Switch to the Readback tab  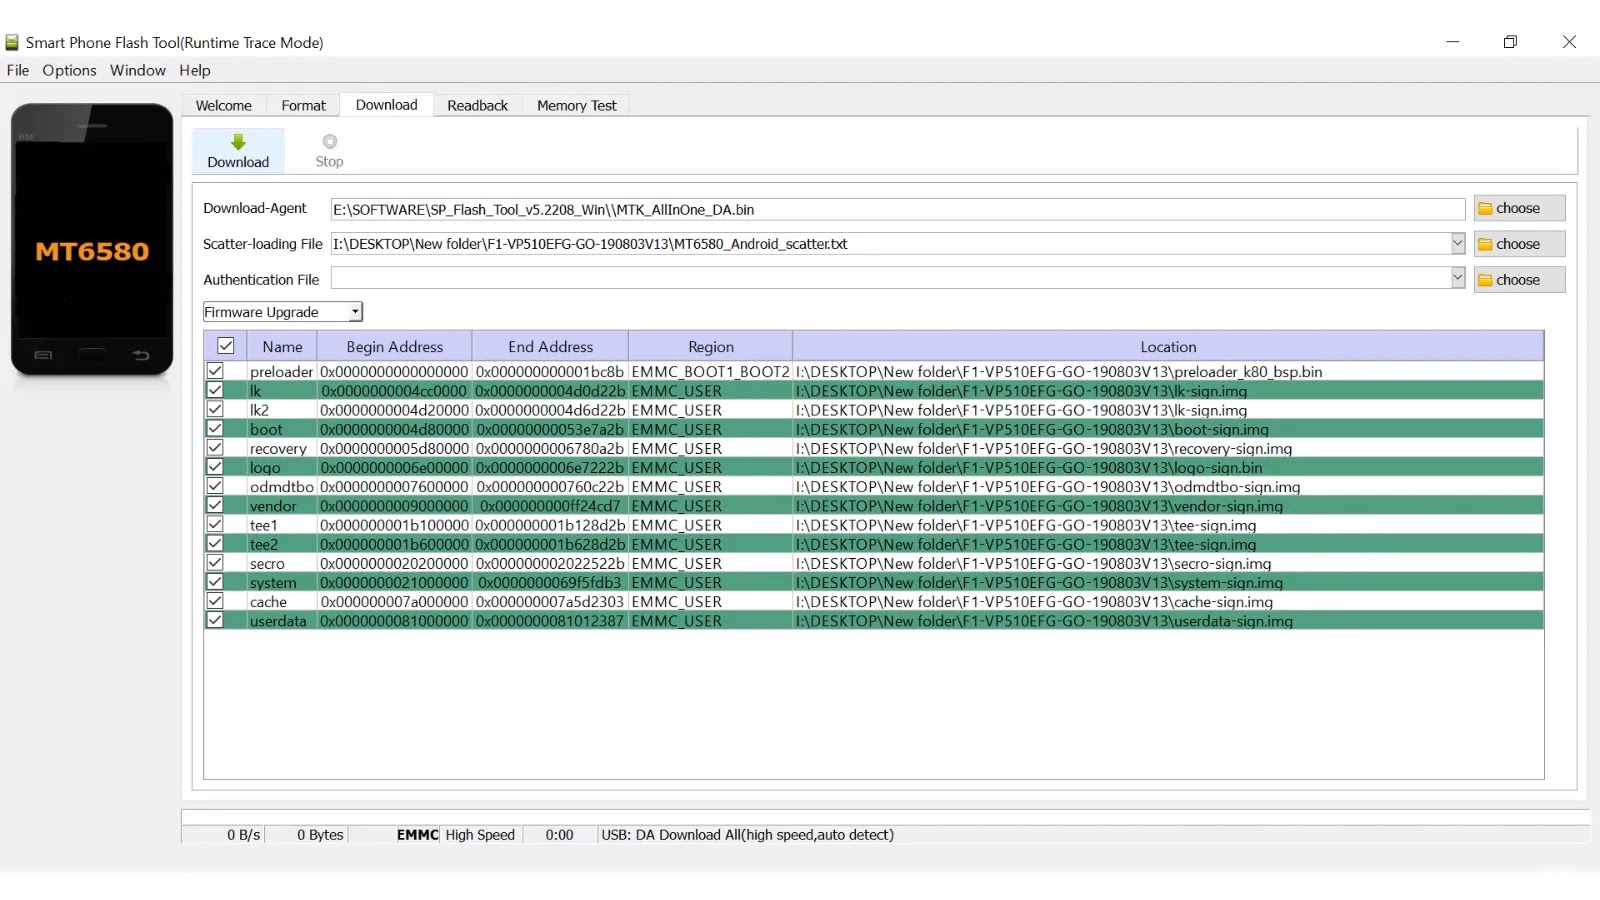477,105
